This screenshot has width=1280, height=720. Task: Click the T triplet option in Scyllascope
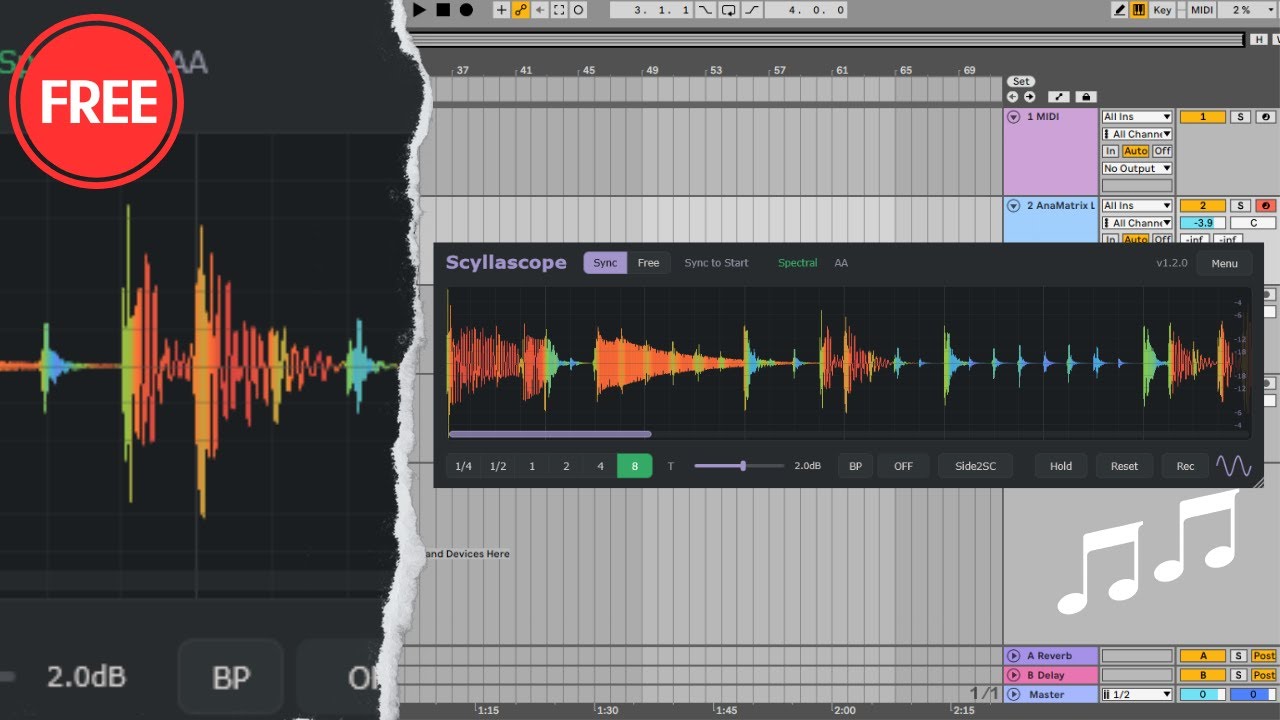[671, 466]
